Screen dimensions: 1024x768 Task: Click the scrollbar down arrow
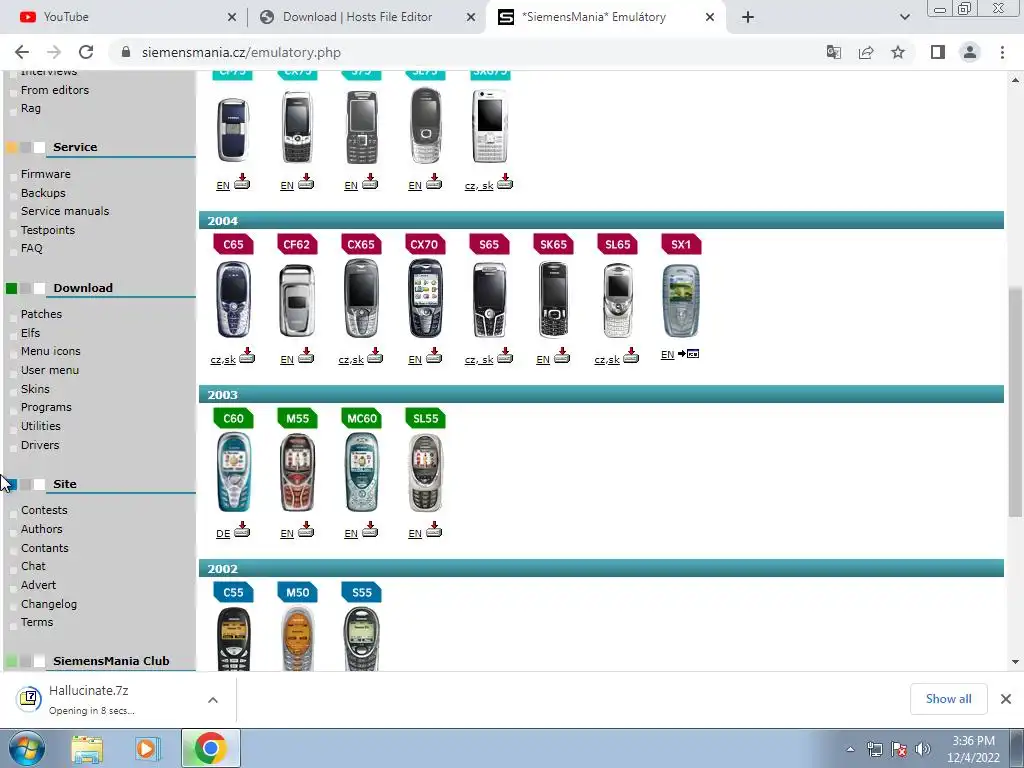point(1015,662)
